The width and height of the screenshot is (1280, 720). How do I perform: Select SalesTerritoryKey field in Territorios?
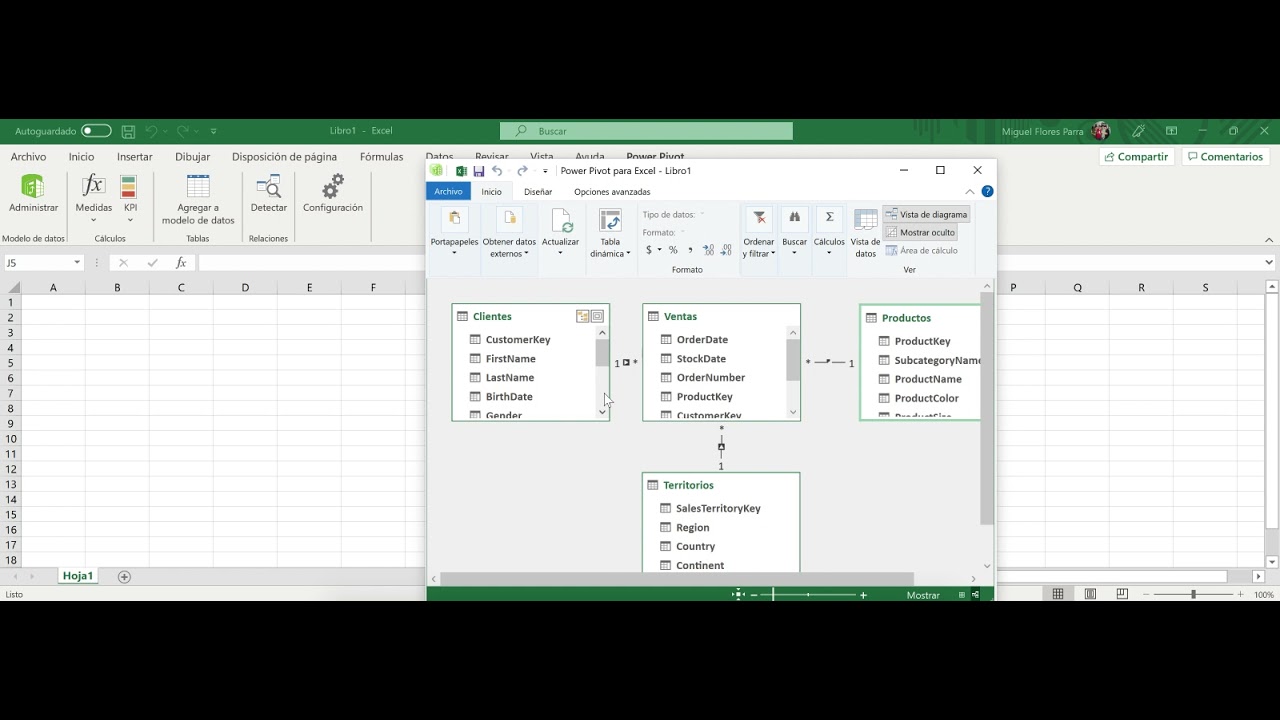(x=718, y=509)
